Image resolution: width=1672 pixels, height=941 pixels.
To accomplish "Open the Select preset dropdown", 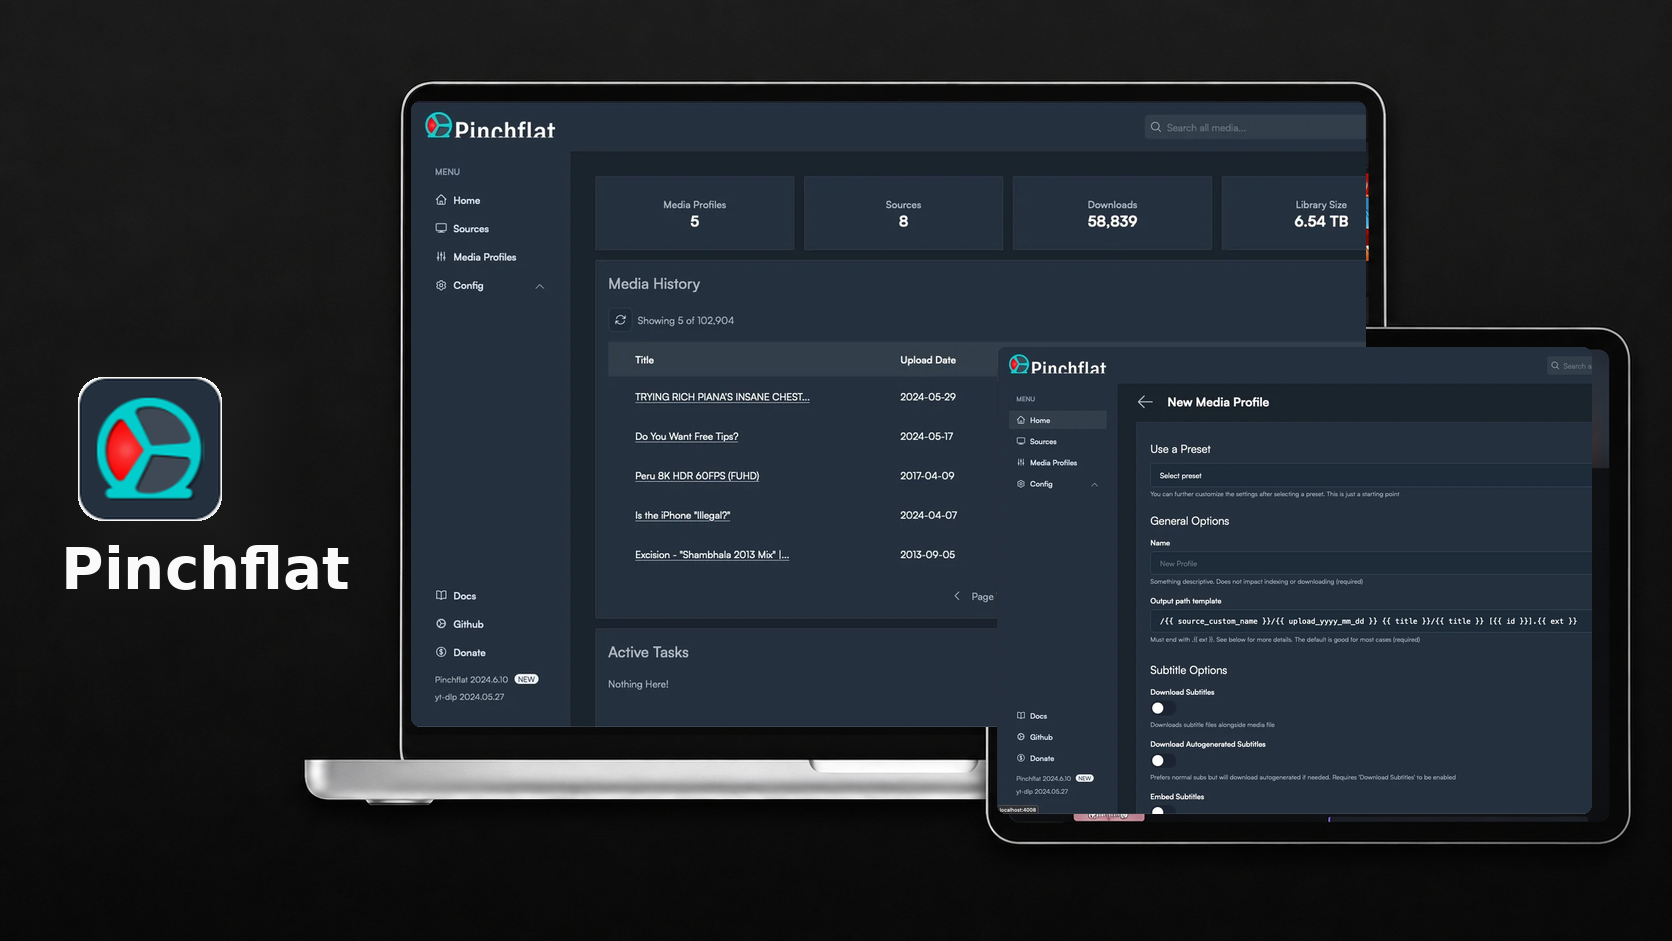I will [1370, 476].
